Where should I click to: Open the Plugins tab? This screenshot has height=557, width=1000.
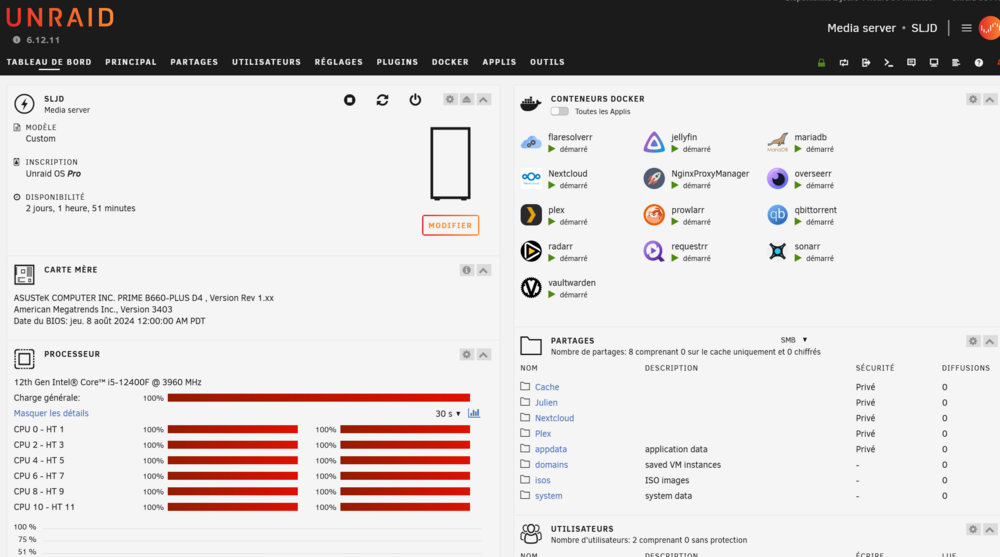tap(397, 63)
